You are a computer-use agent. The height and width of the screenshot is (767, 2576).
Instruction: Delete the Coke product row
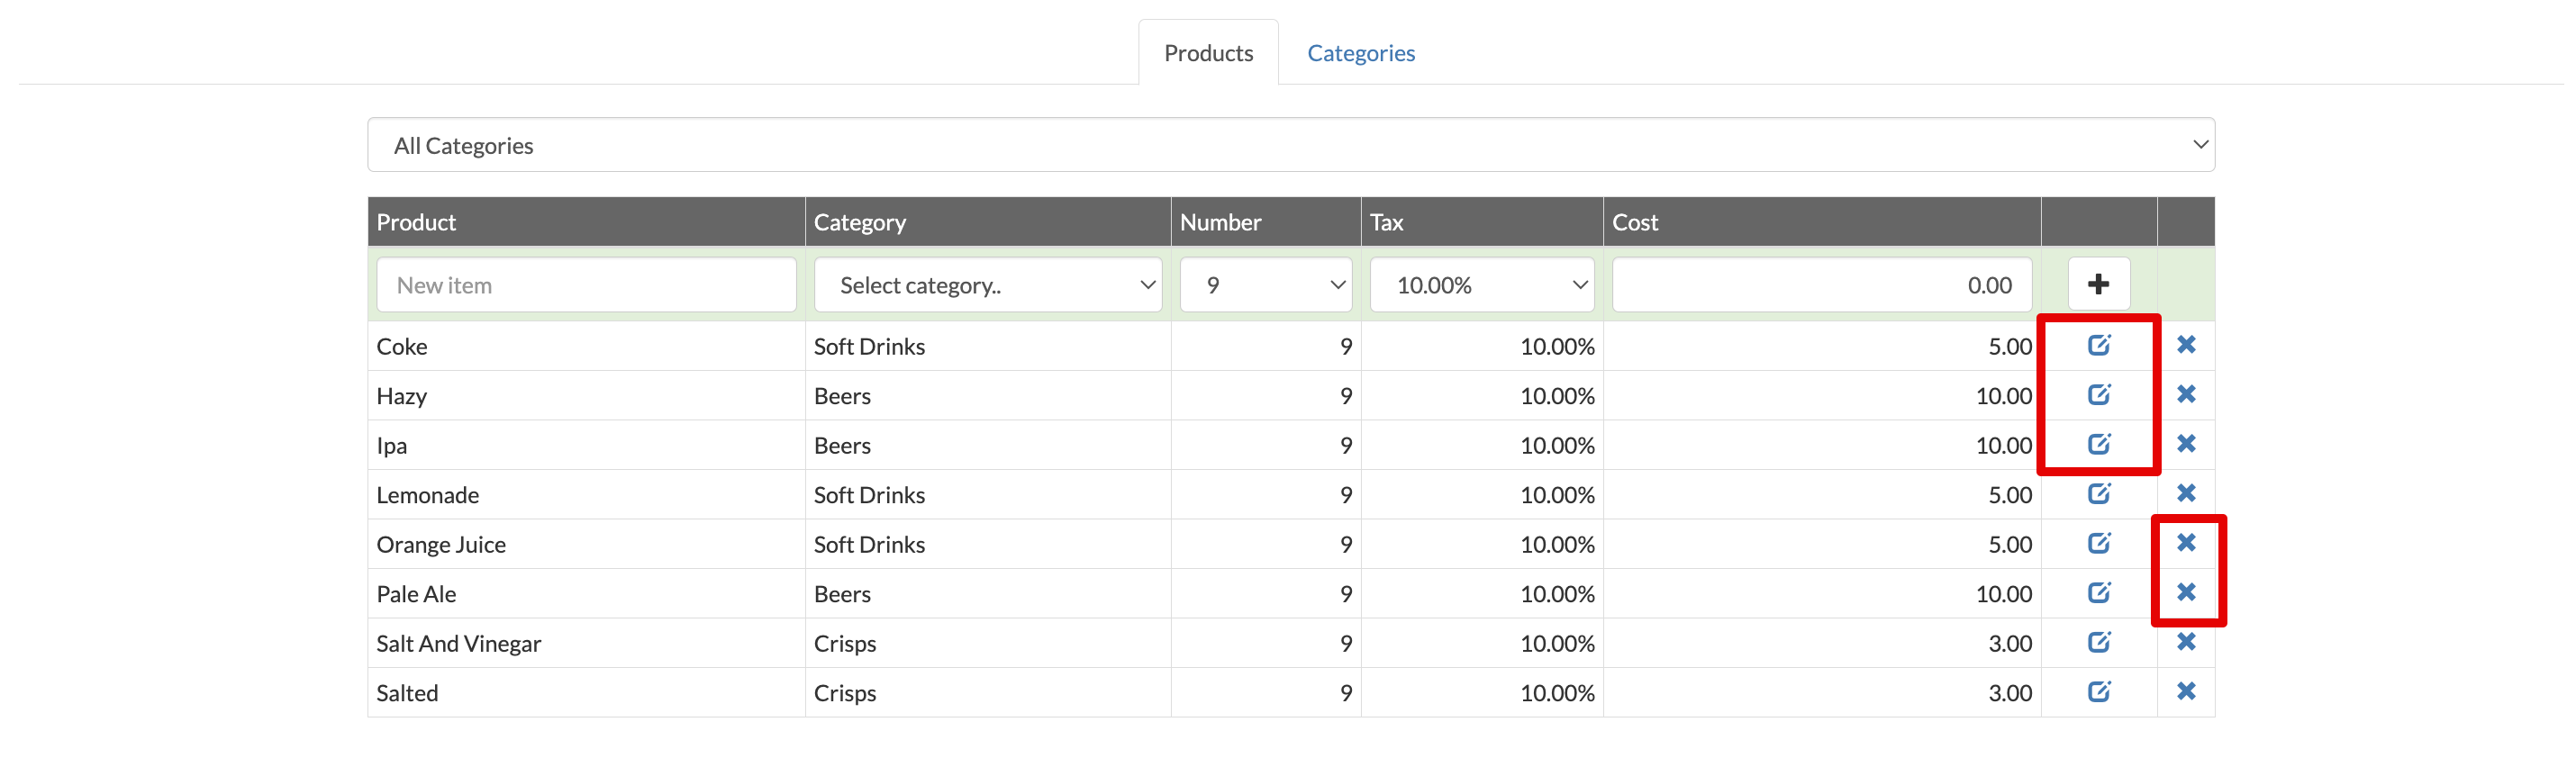[x=2186, y=345]
